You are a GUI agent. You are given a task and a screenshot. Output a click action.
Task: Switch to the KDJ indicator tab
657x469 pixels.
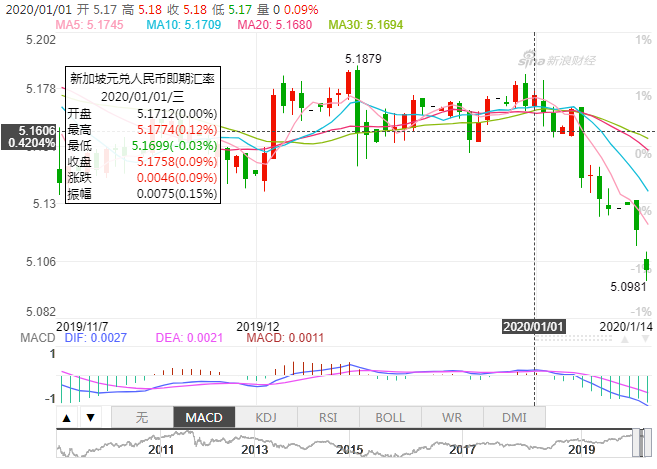[x=266, y=418]
